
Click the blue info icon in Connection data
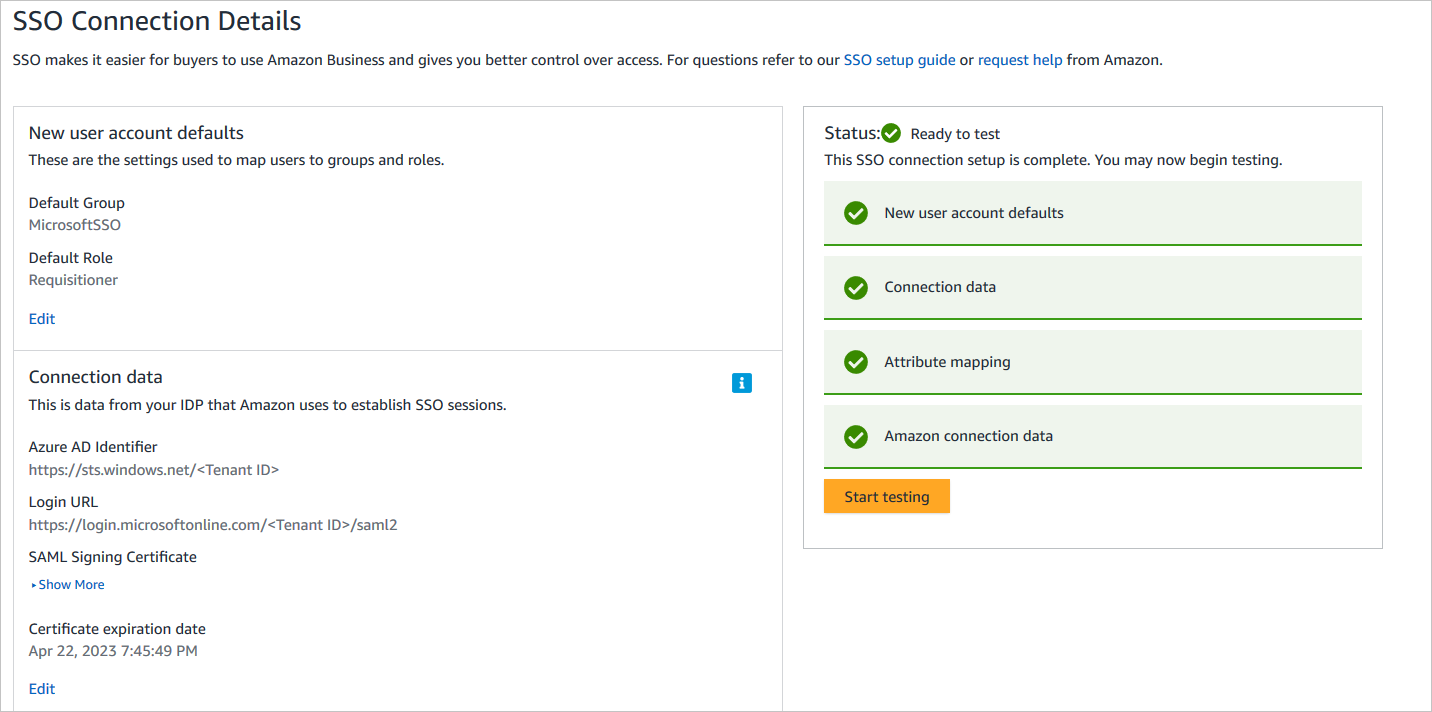pyautogui.click(x=742, y=383)
